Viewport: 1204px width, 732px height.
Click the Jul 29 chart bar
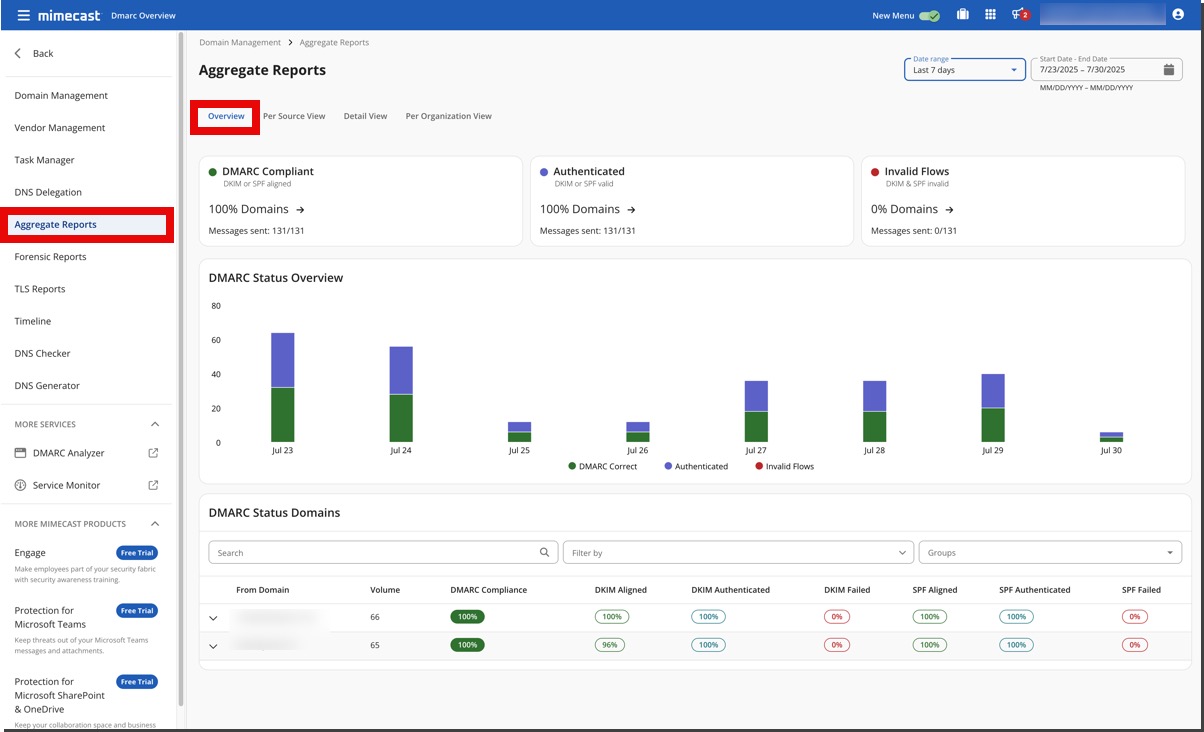(993, 408)
